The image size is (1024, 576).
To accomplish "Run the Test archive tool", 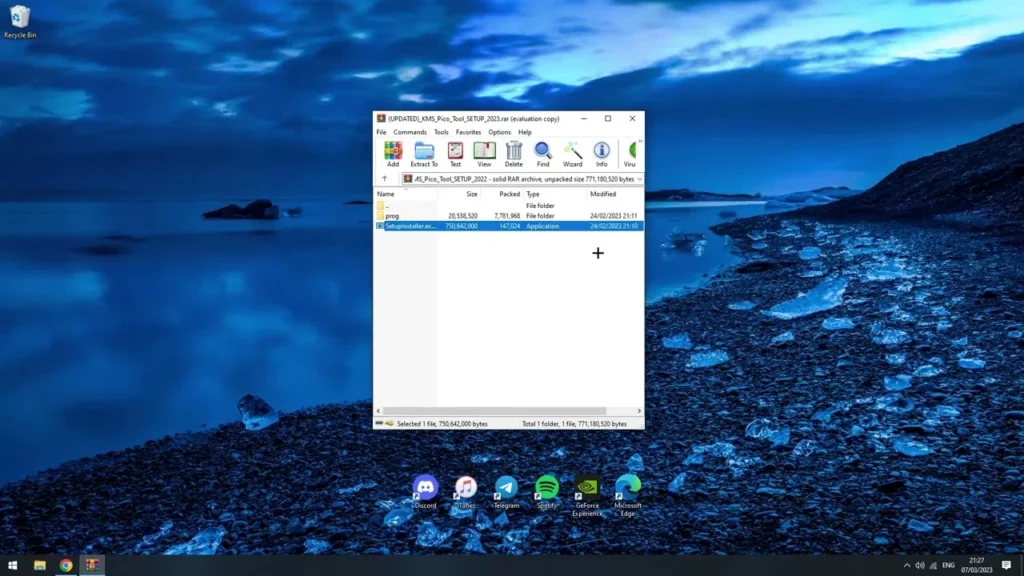I will click(455, 154).
